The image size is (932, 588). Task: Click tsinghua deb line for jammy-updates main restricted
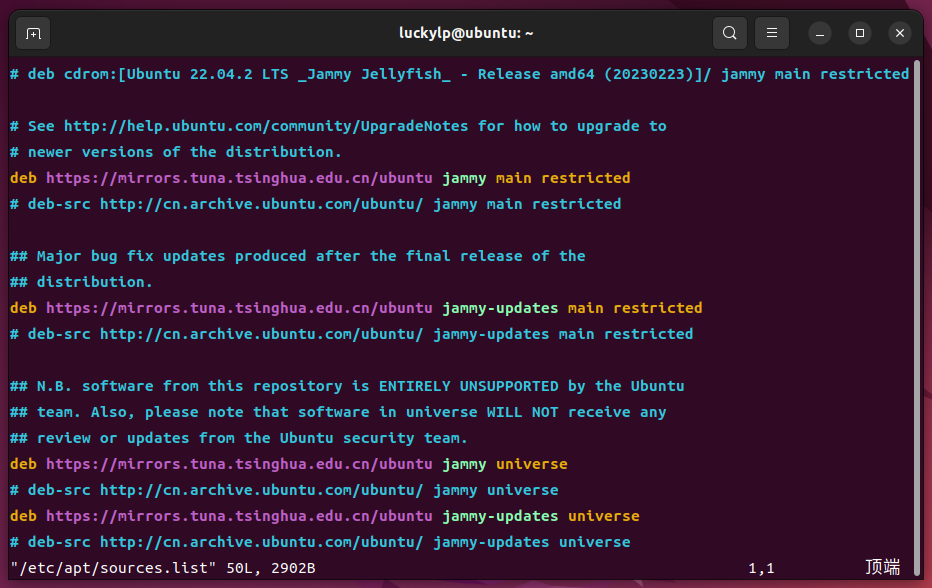pos(356,309)
